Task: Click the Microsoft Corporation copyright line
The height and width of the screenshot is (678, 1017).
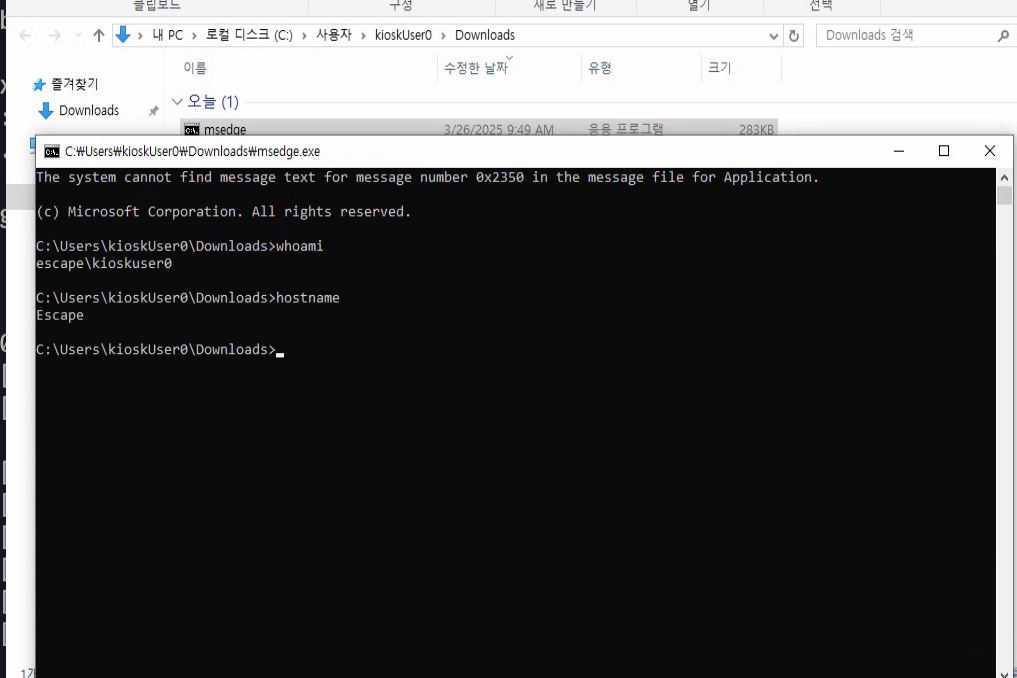Action: 224,212
